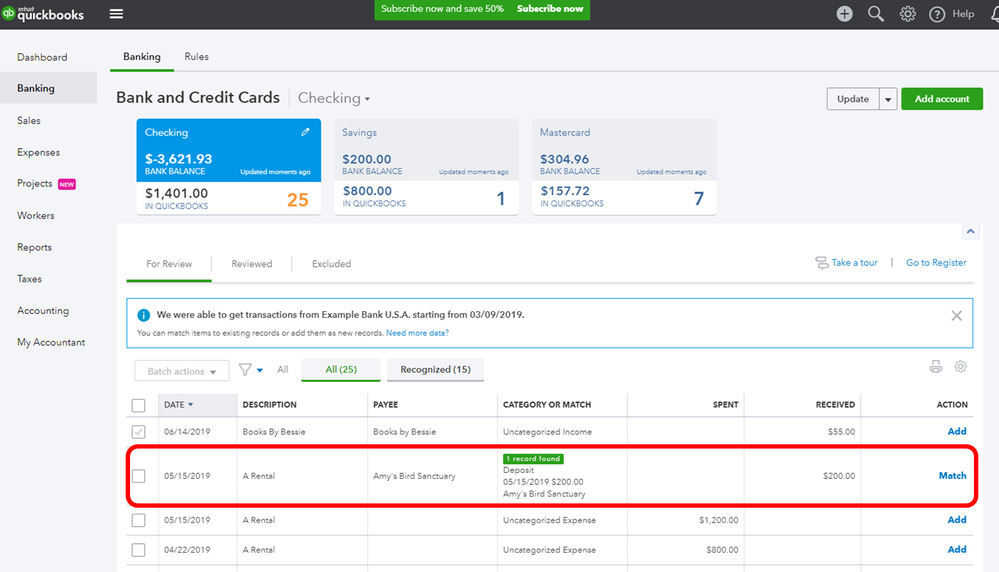Click the Go to Register link
Image resolution: width=999 pixels, height=572 pixels.
coord(936,262)
